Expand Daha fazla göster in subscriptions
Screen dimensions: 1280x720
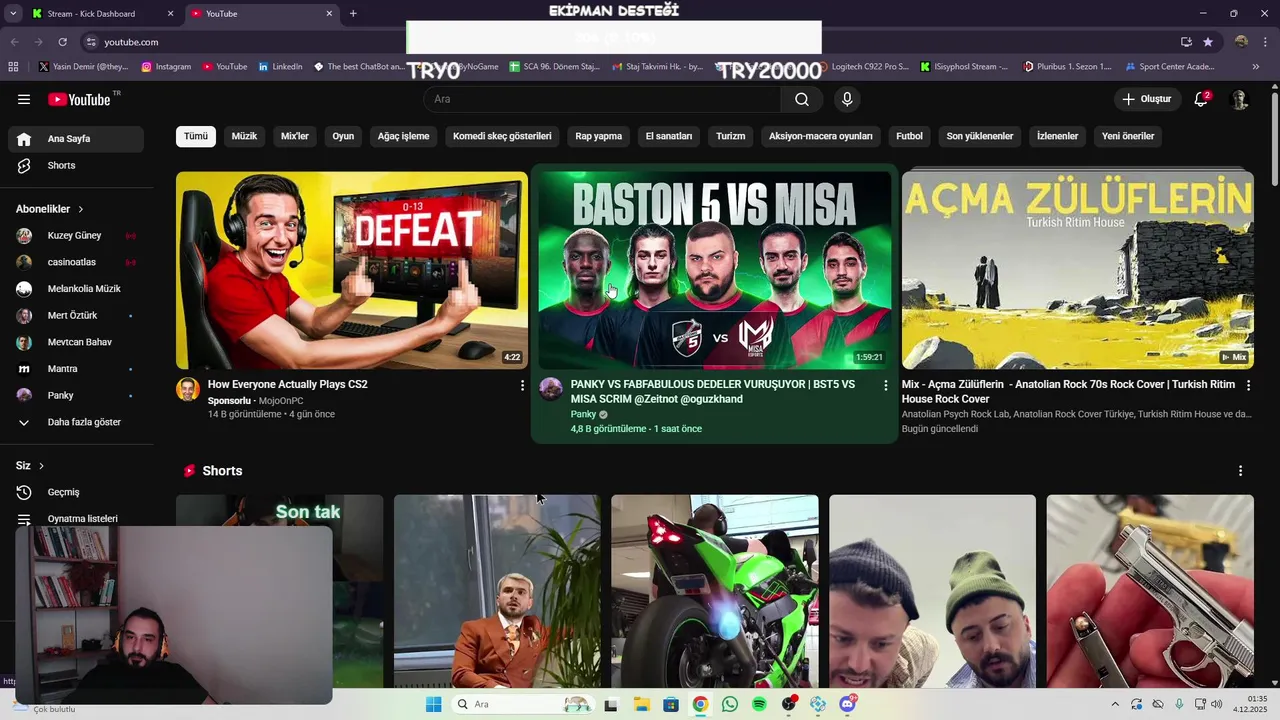[76, 422]
